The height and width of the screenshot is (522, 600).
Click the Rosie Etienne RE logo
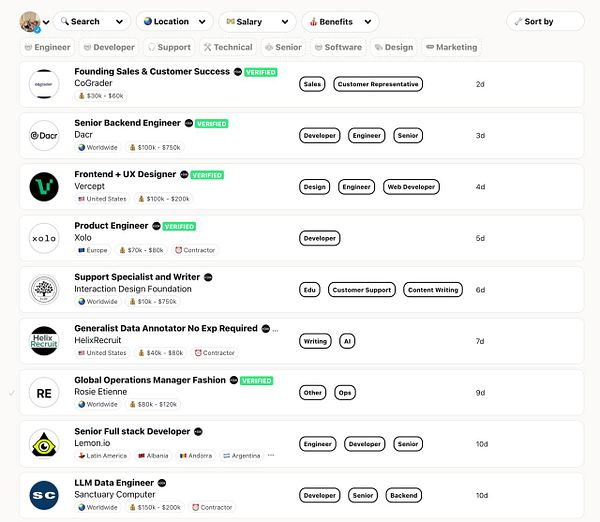click(44, 393)
